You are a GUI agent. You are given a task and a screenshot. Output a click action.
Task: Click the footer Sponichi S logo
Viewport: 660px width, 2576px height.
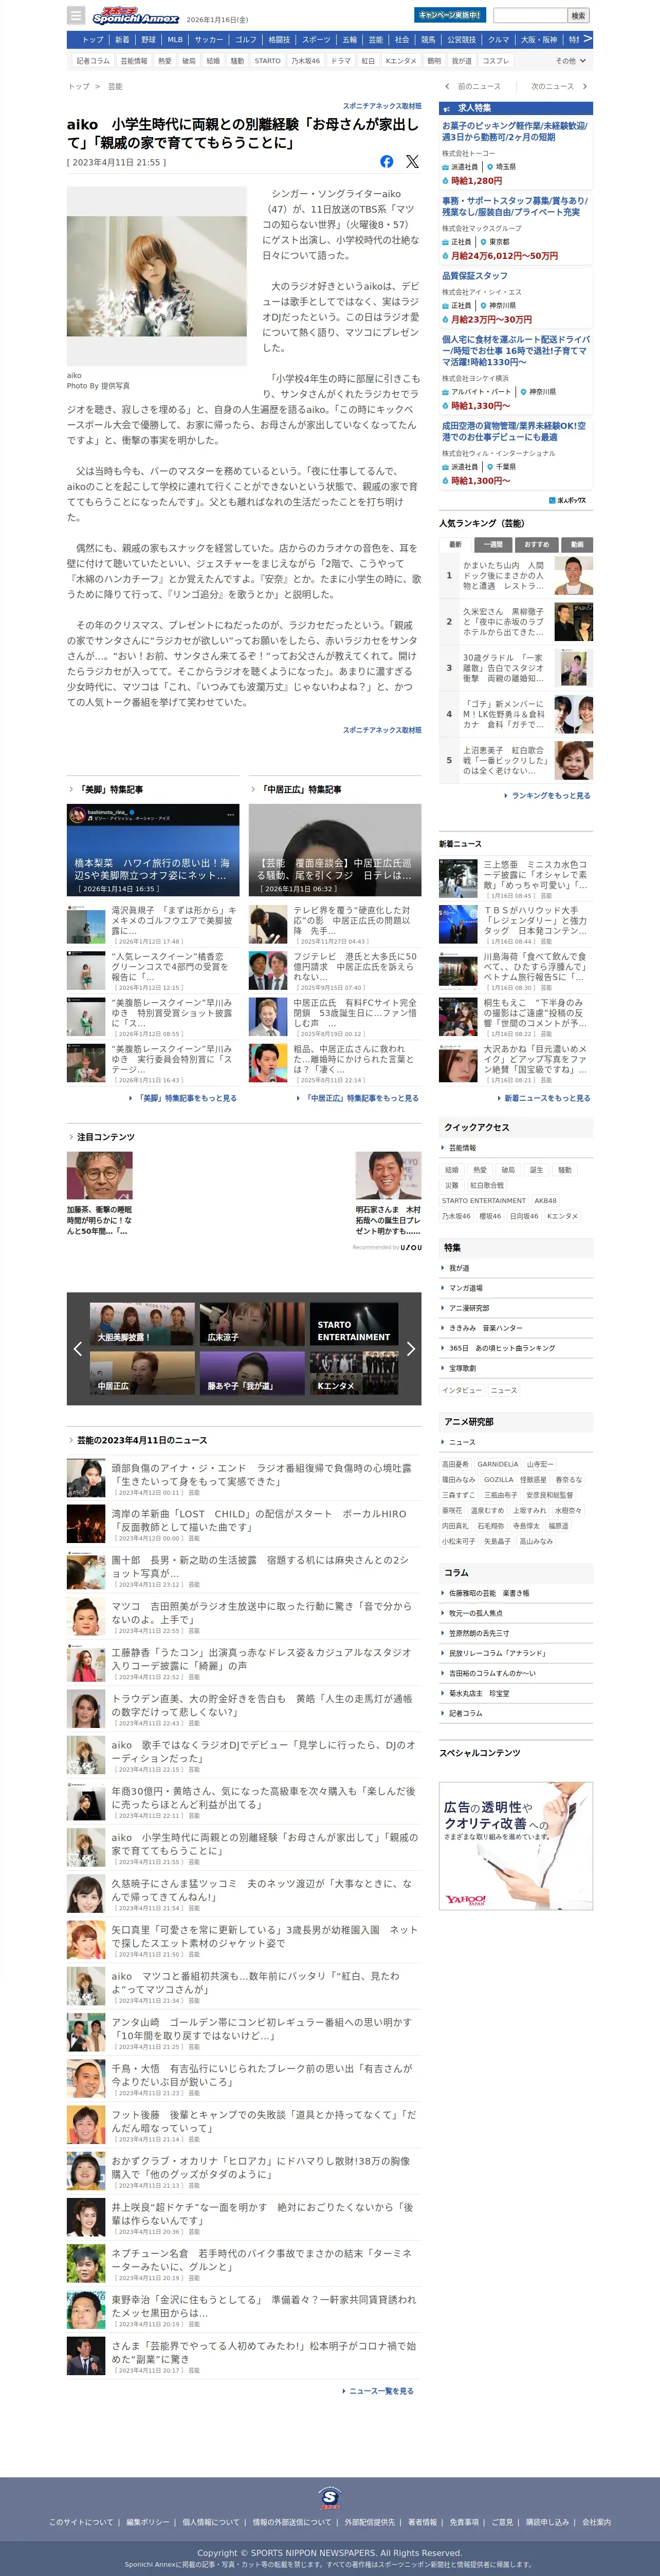[329, 2497]
